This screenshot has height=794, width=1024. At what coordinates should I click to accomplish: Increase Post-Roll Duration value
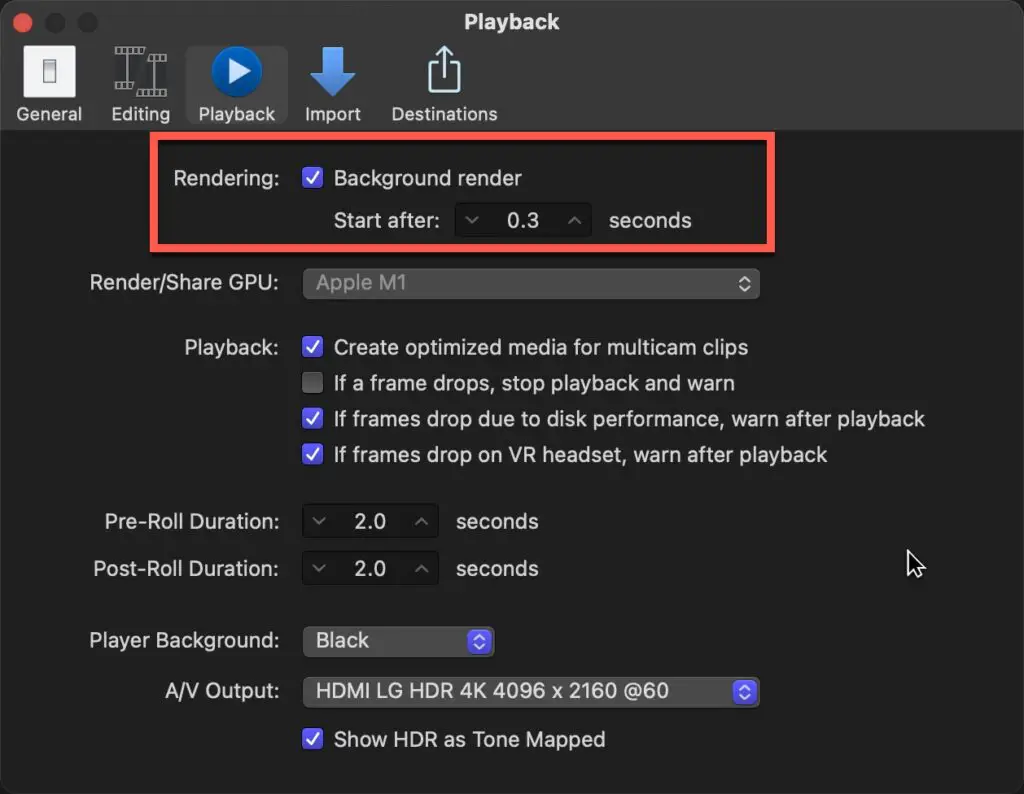coord(421,569)
